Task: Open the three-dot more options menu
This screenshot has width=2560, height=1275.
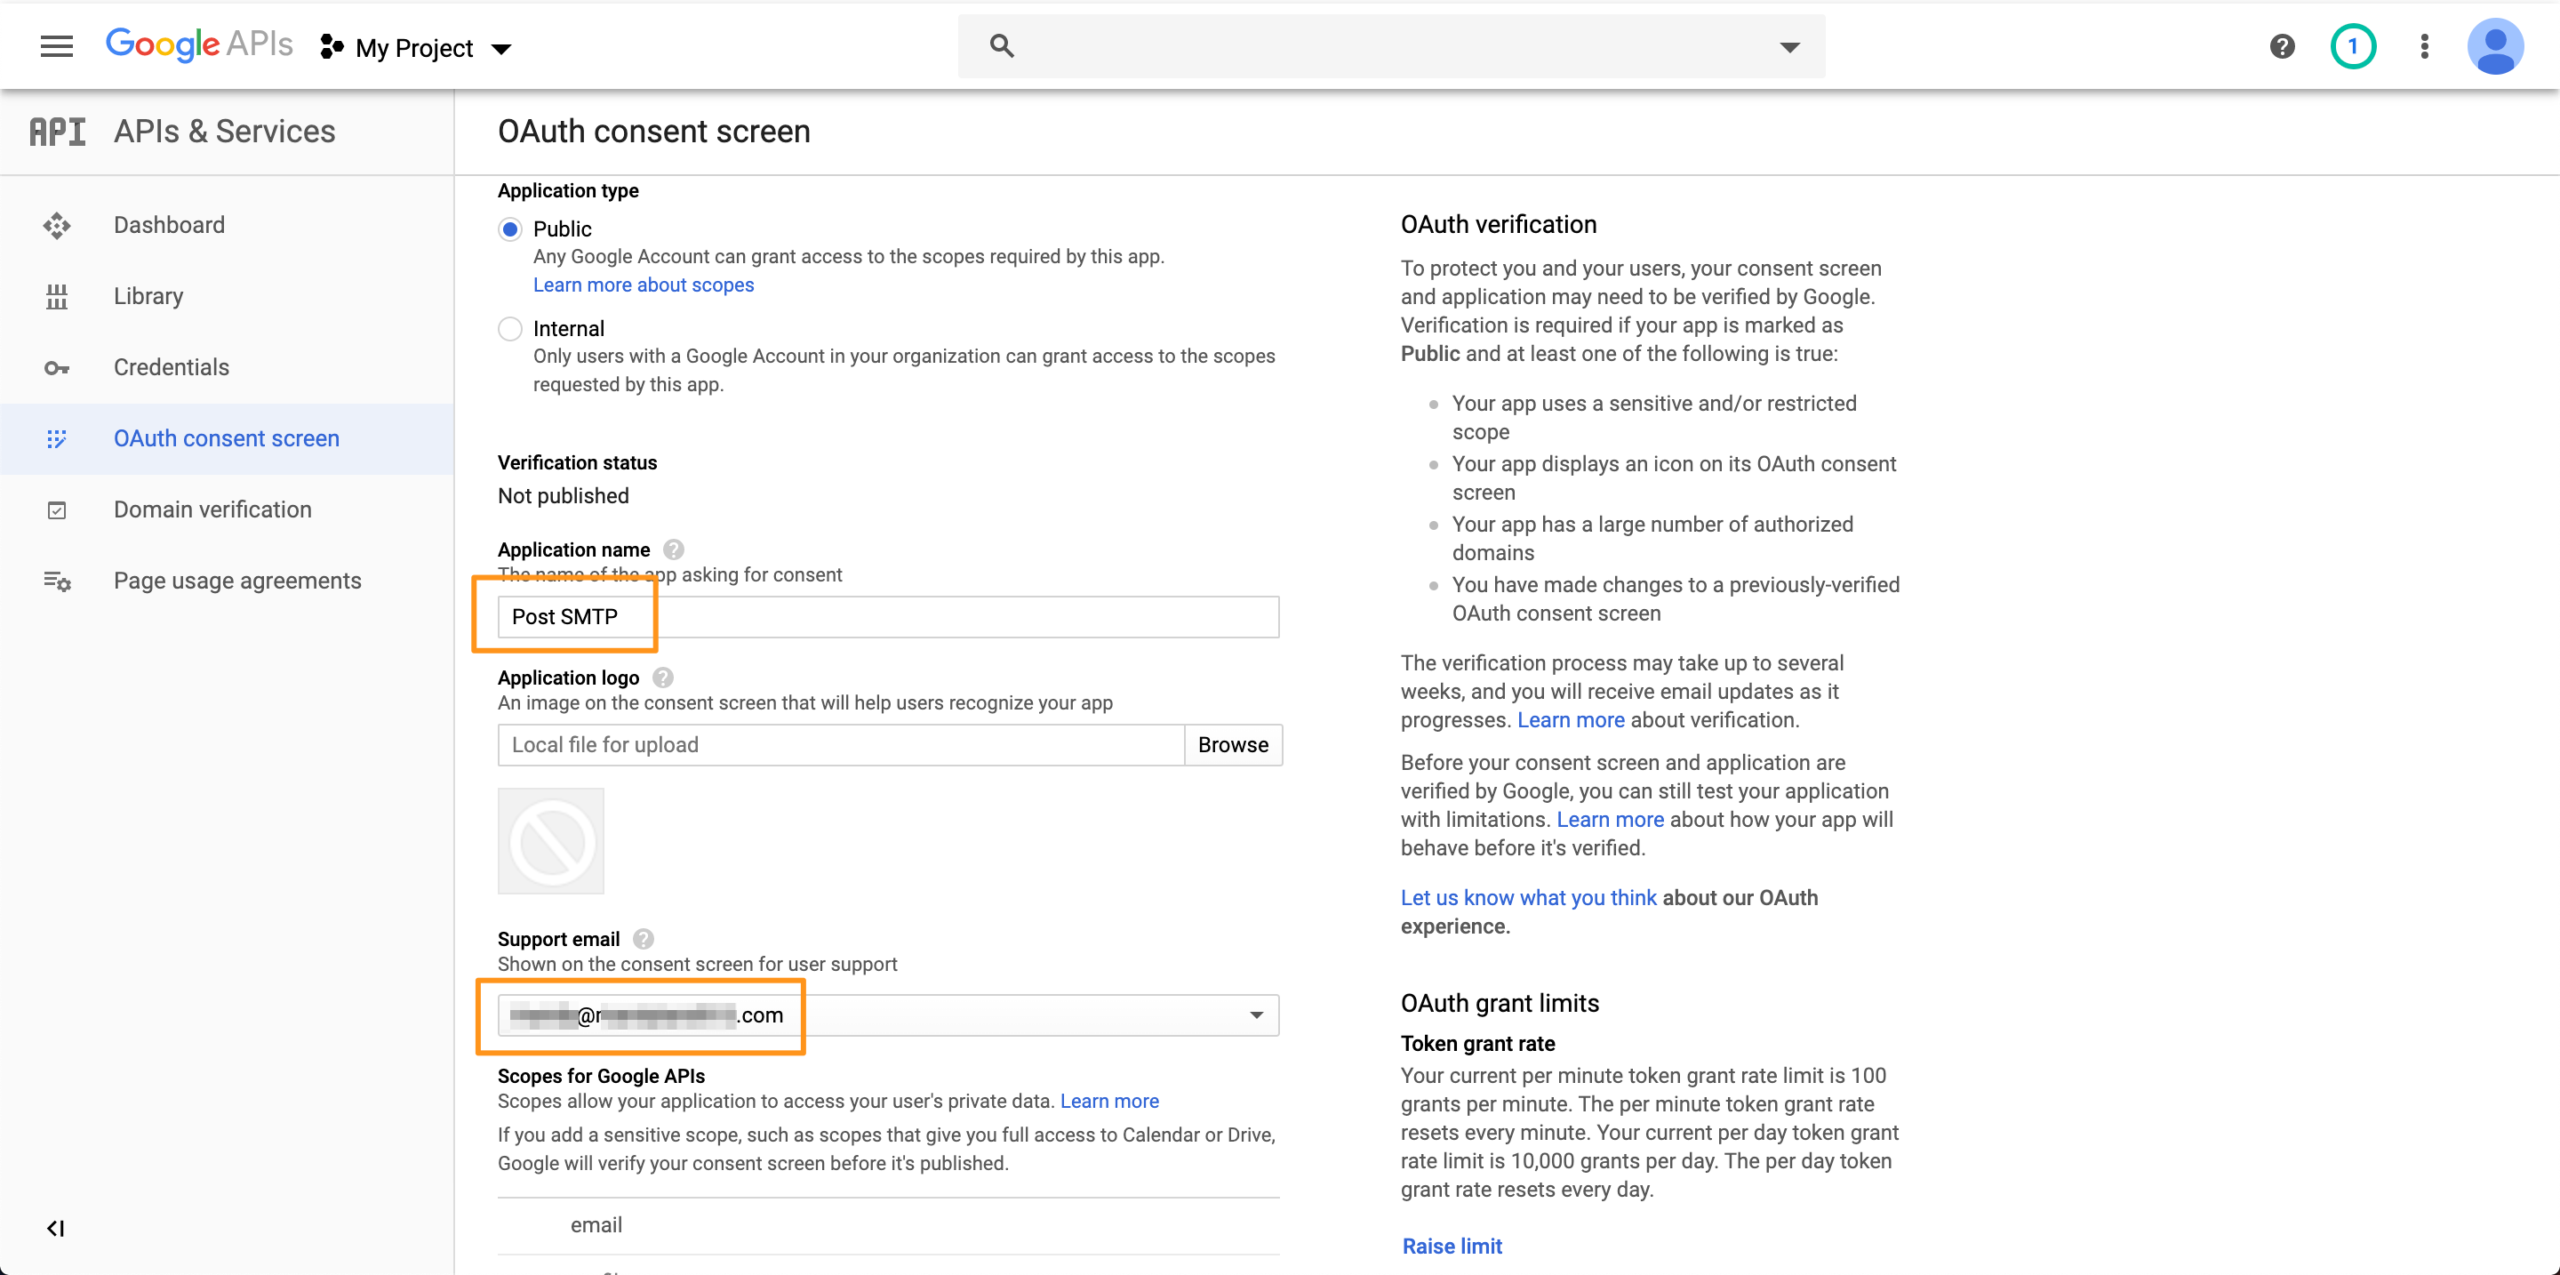Action: tap(2424, 46)
